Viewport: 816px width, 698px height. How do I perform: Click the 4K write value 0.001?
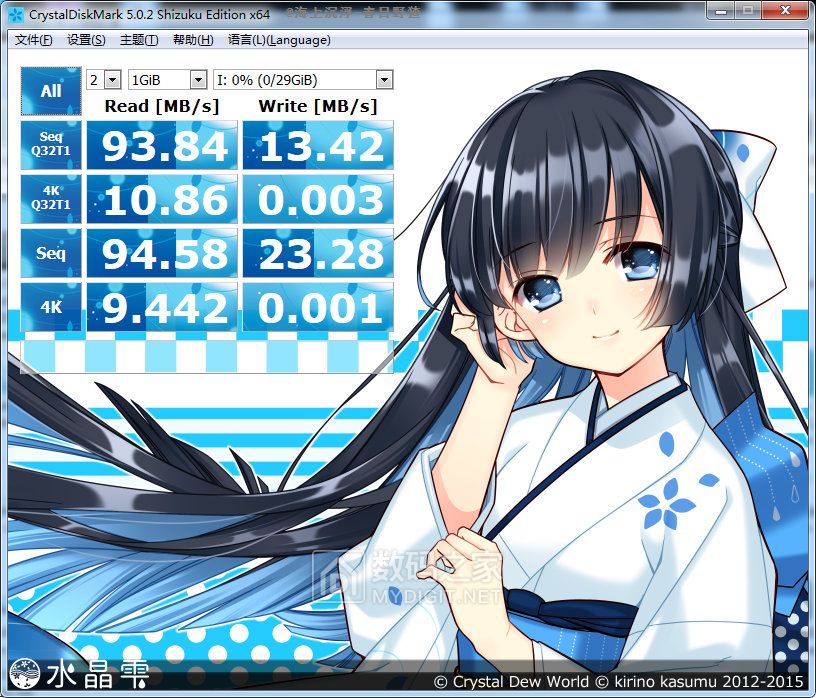pyautogui.click(x=318, y=307)
